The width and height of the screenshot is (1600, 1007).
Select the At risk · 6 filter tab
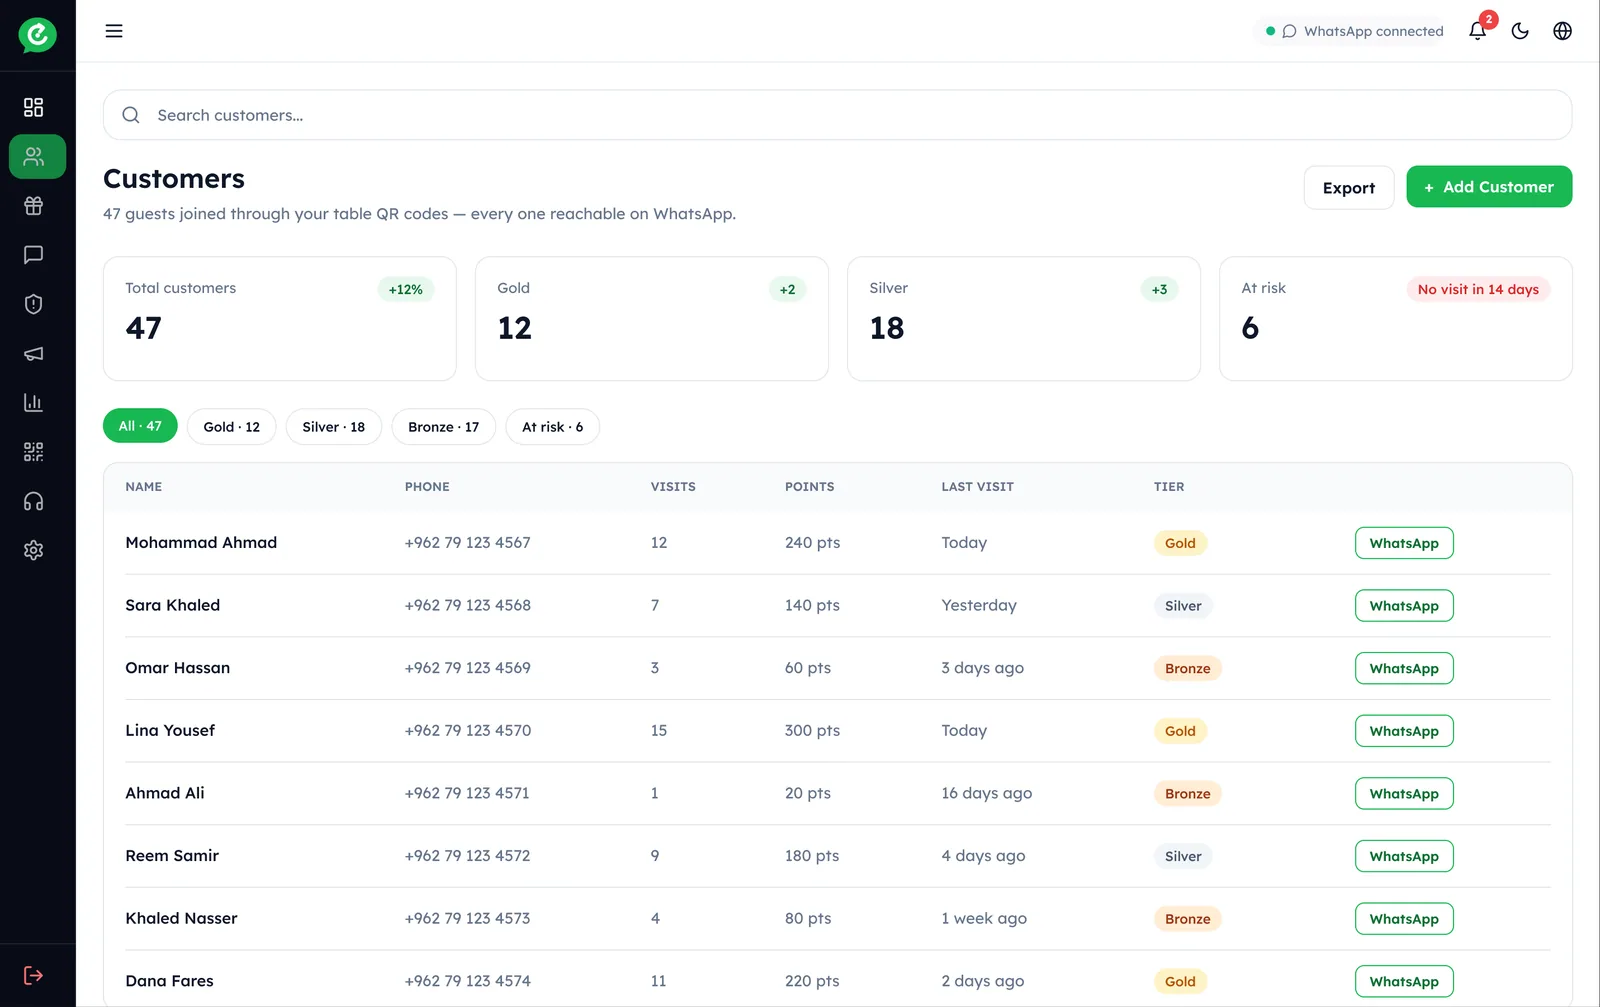[553, 427]
